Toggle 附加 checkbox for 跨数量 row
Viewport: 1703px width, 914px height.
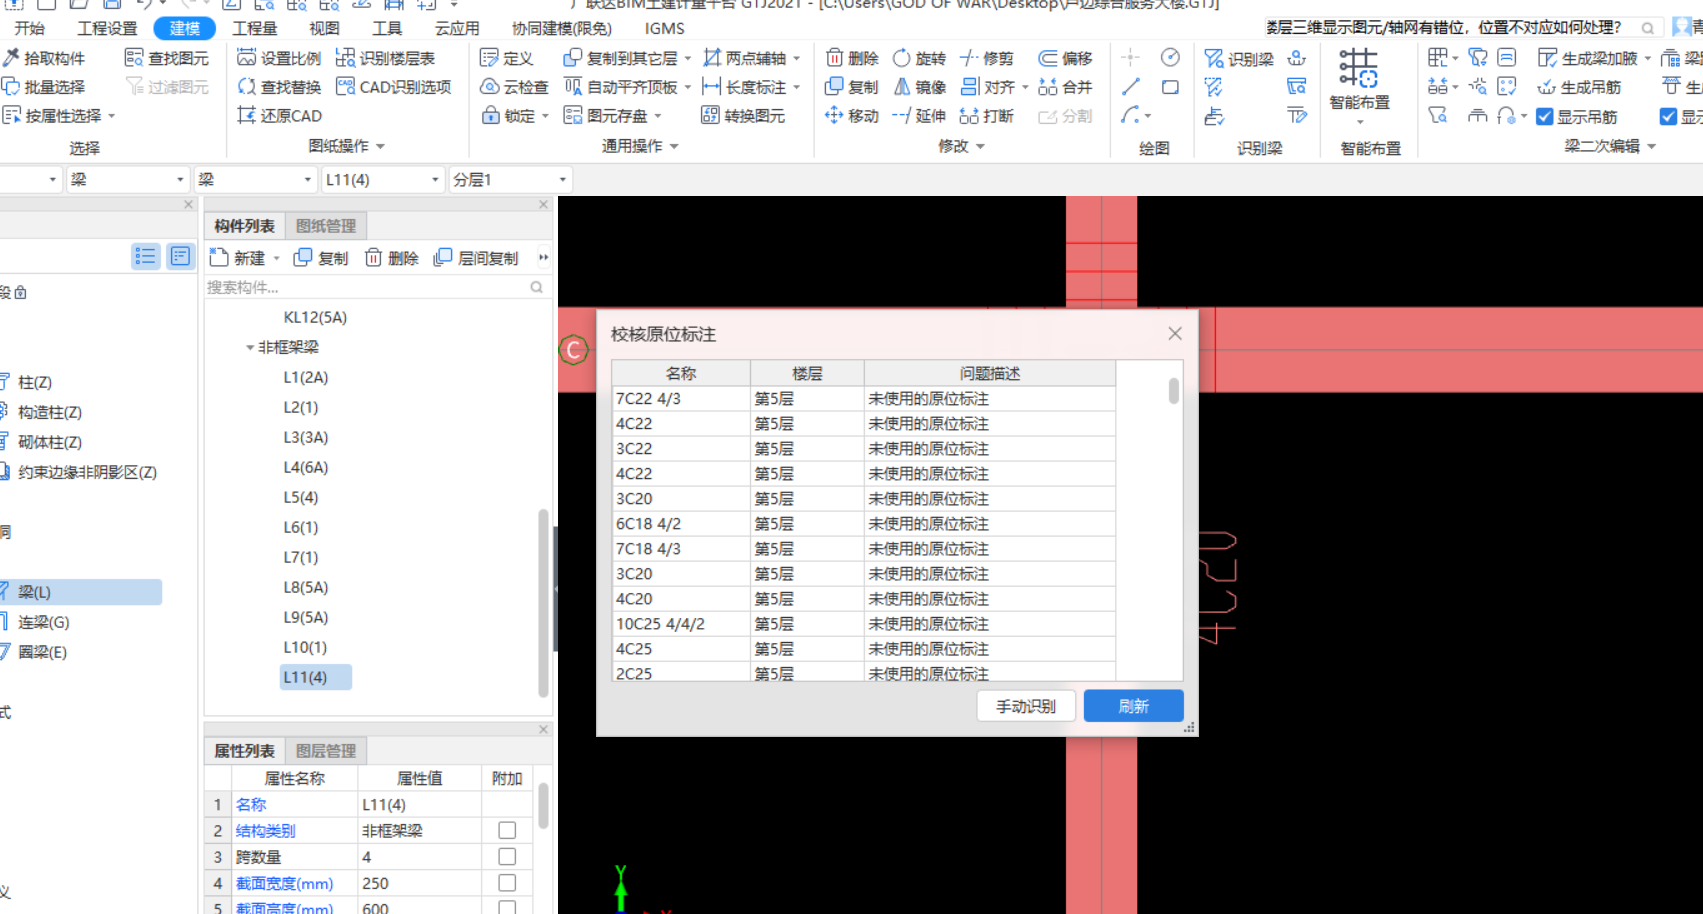pyautogui.click(x=507, y=857)
